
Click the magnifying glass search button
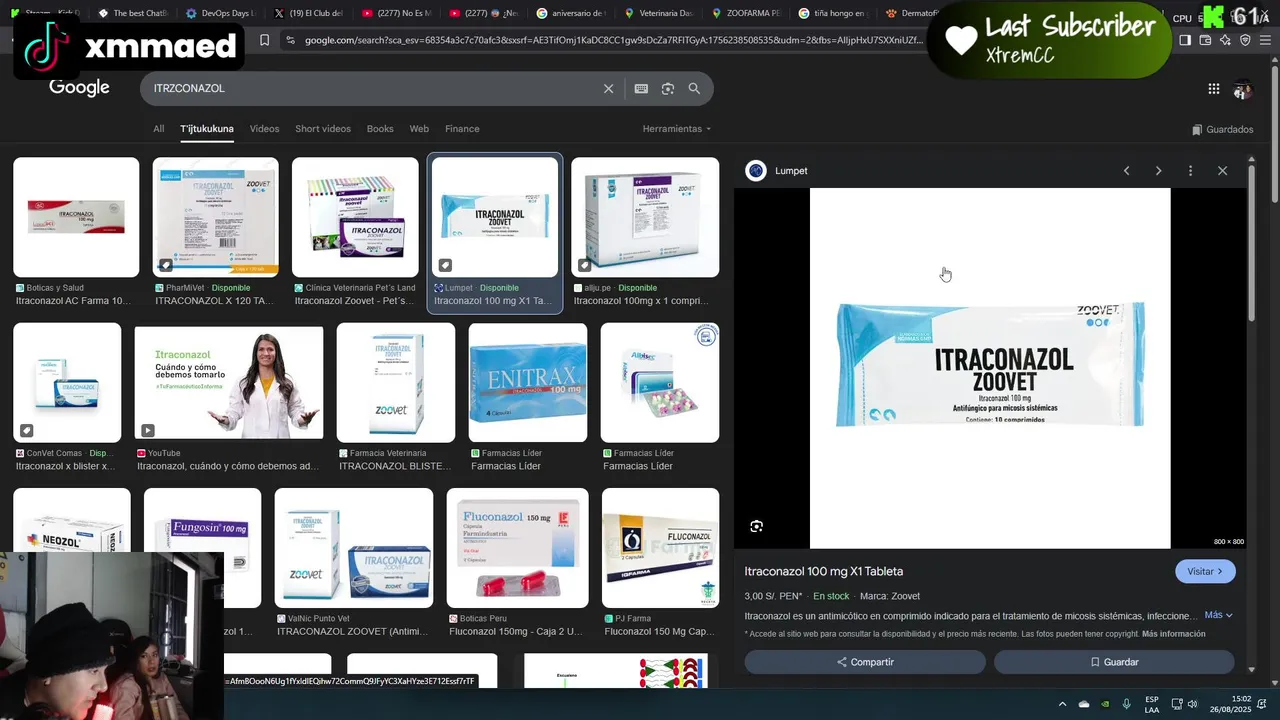(694, 89)
